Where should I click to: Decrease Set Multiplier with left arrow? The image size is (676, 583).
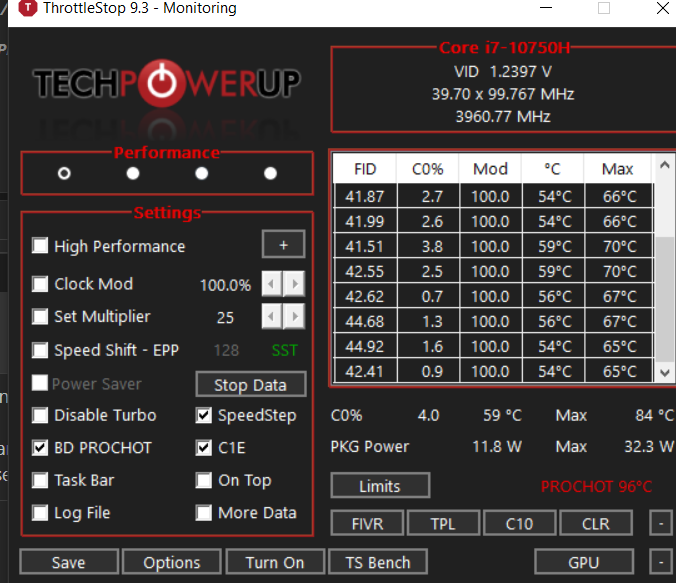[x=272, y=317]
